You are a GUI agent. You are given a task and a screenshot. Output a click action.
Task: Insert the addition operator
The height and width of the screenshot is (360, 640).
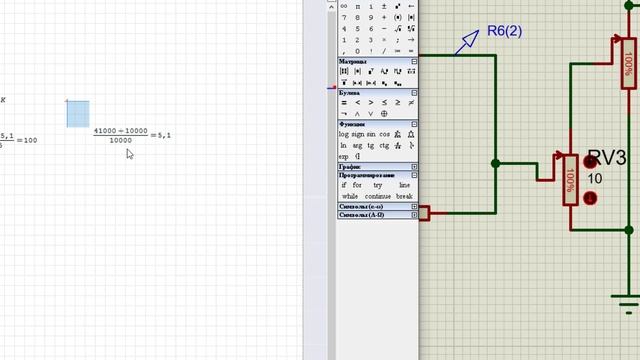coord(384,18)
